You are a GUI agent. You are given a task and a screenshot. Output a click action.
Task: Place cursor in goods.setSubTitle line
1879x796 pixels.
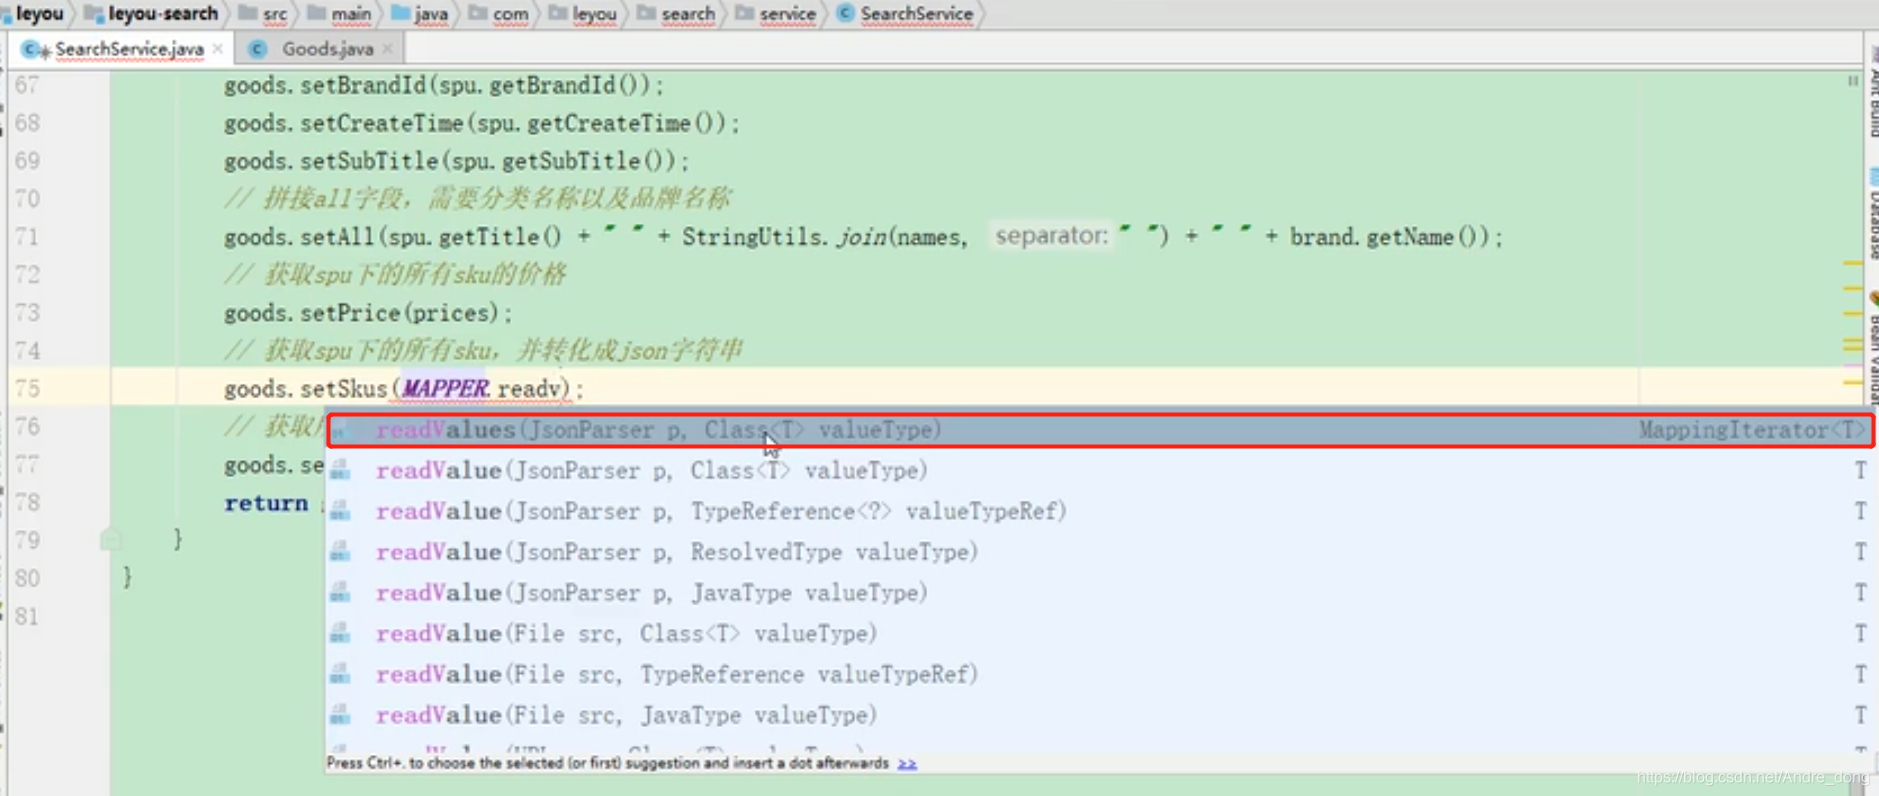[x=456, y=162]
